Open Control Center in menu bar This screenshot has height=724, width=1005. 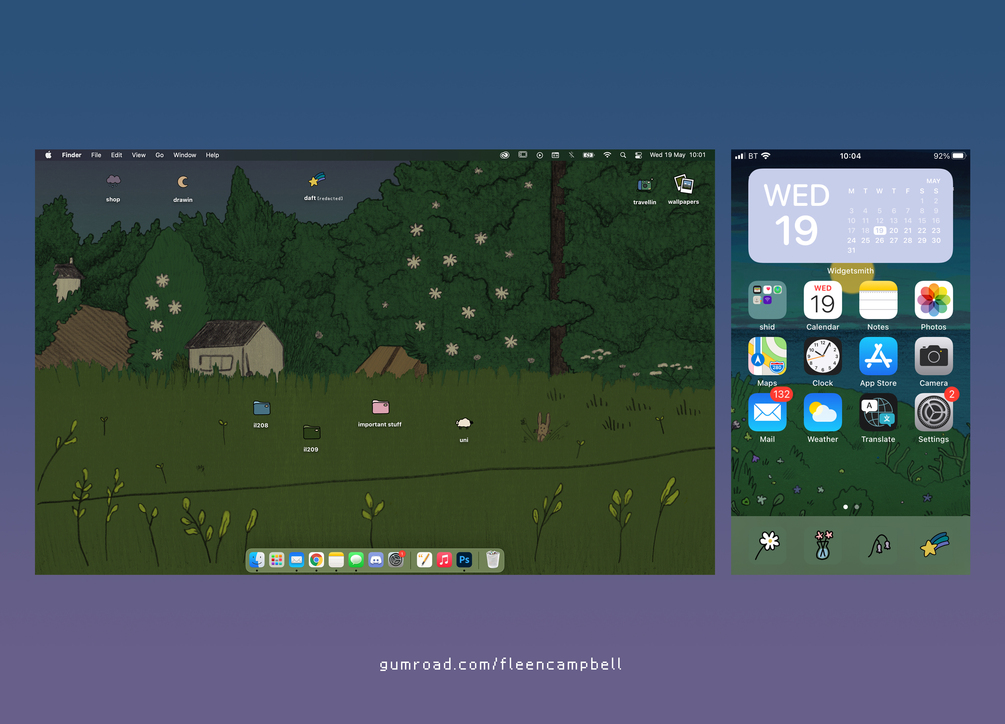(638, 155)
